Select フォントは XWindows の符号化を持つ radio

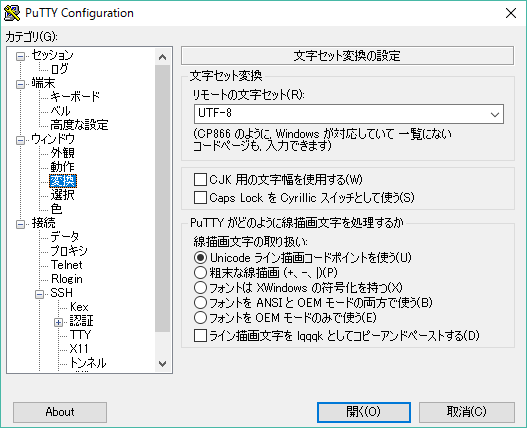click(200, 288)
